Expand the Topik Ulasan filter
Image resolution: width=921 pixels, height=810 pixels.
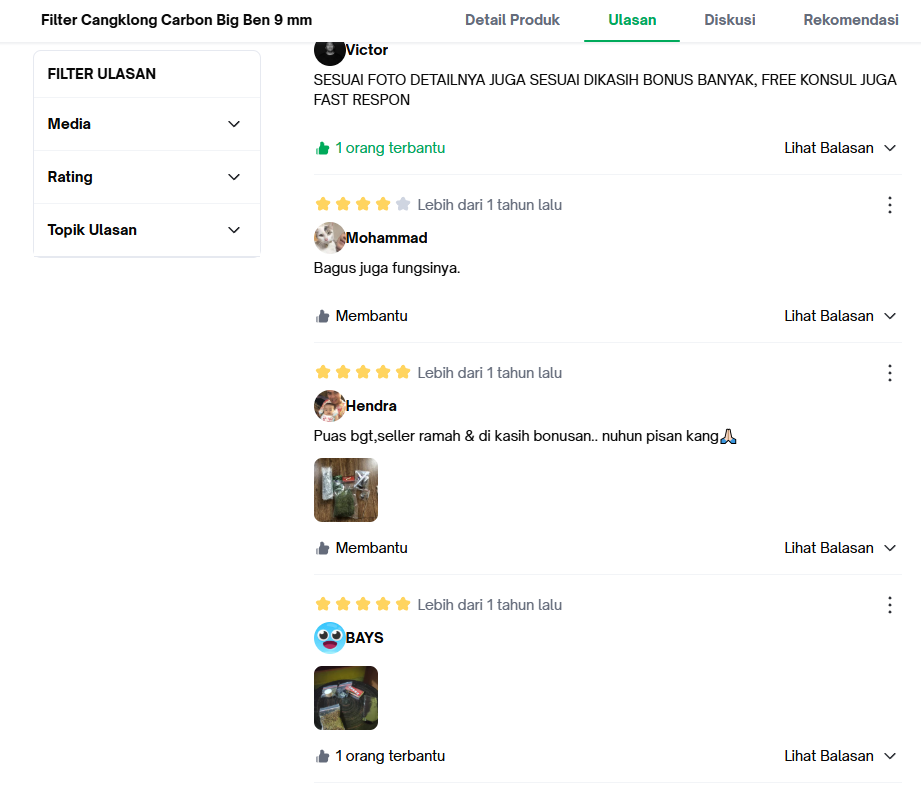(147, 230)
